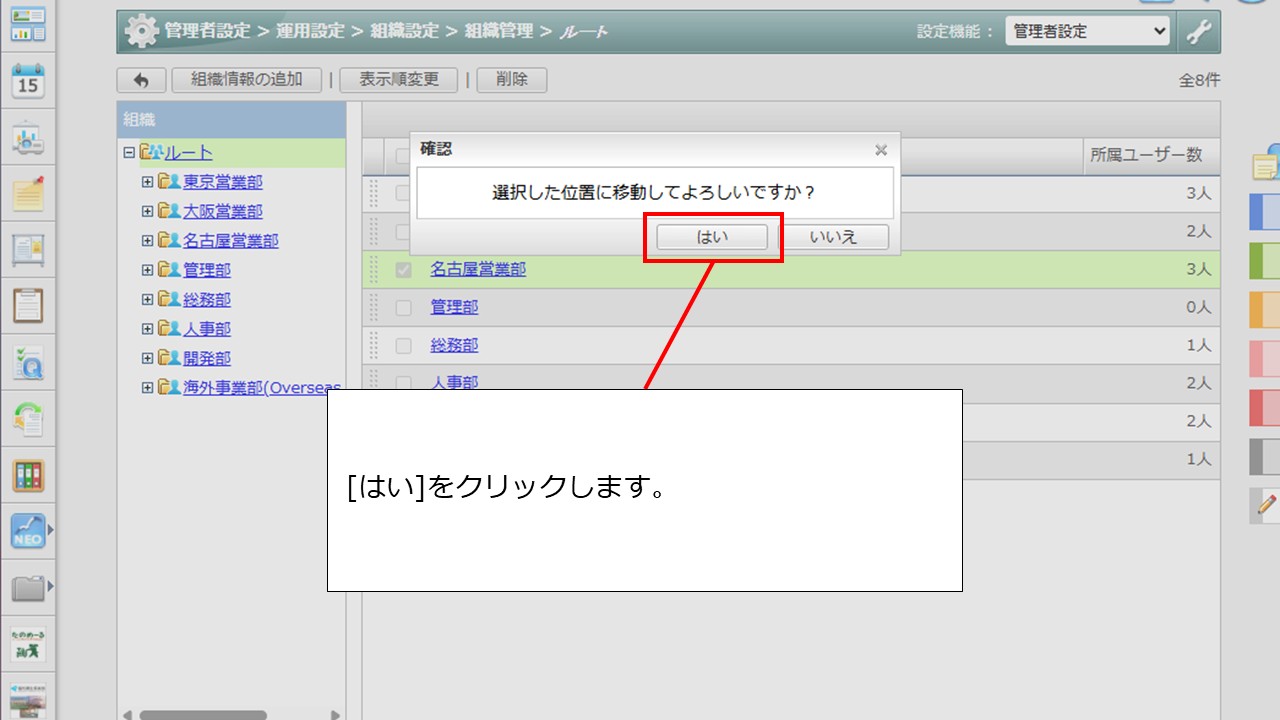Expand 管理部 in the organization tree

(148, 270)
